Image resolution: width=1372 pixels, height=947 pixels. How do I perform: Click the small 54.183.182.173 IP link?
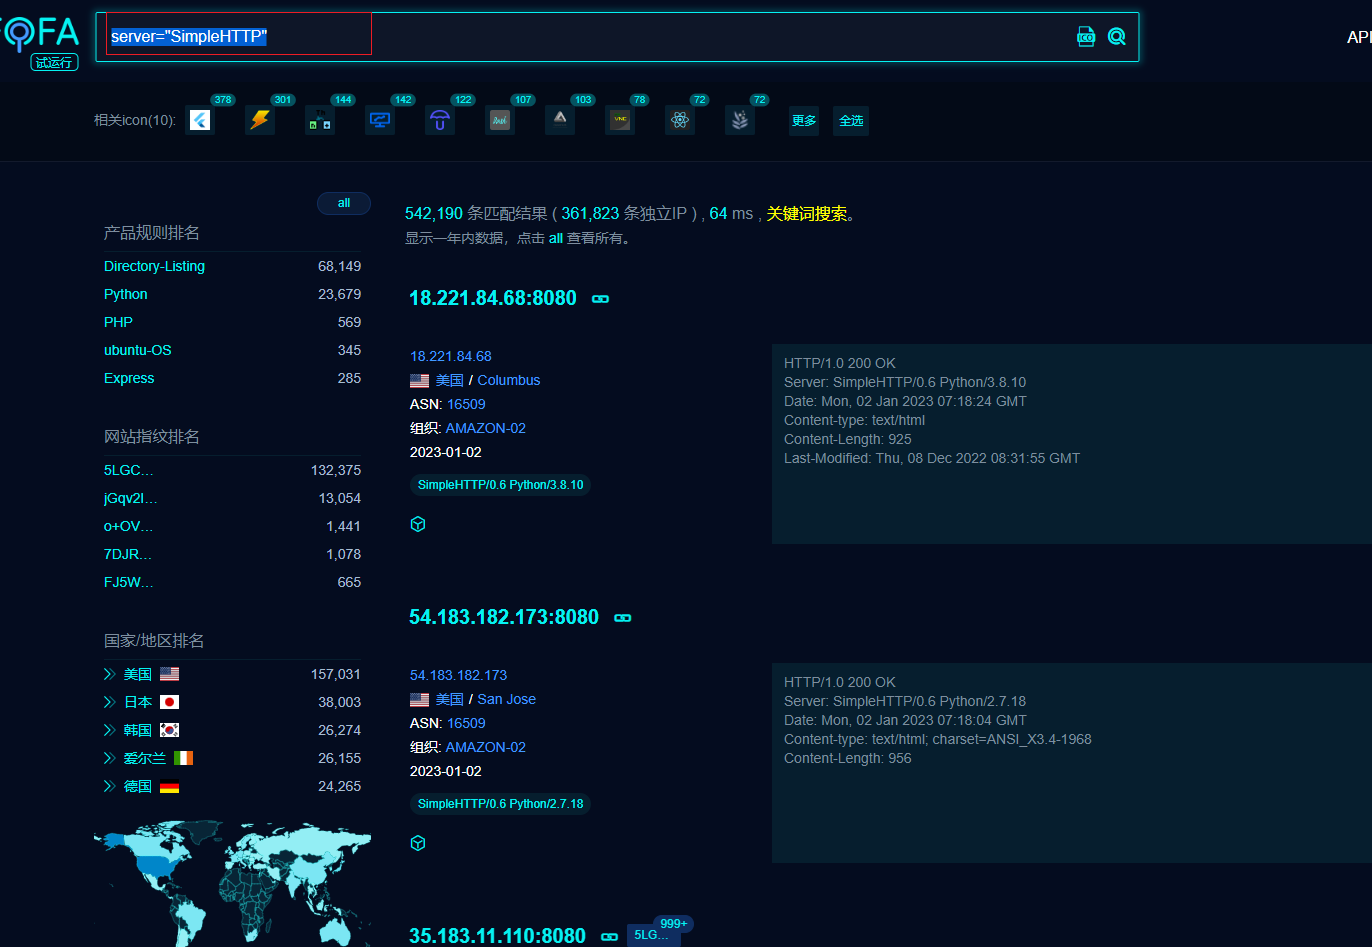[459, 675]
